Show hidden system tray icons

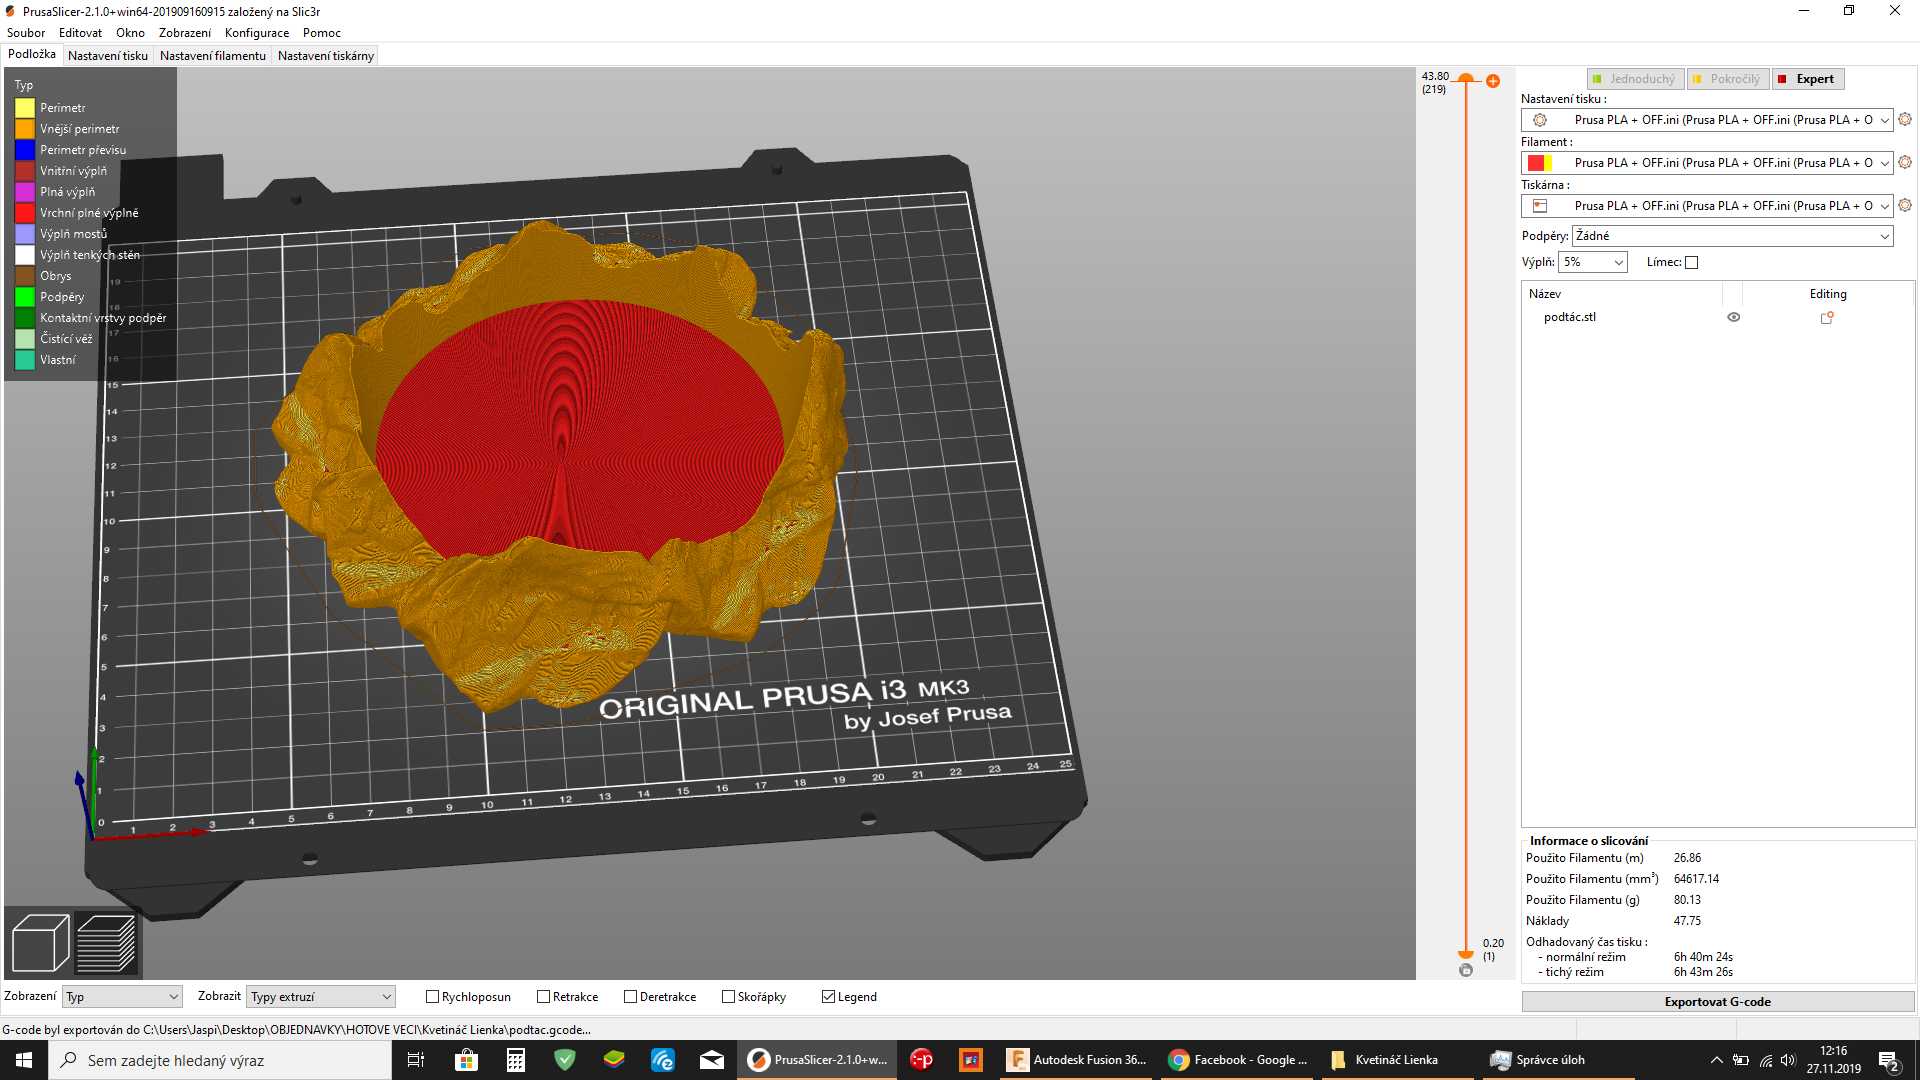(x=1716, y=1060)
